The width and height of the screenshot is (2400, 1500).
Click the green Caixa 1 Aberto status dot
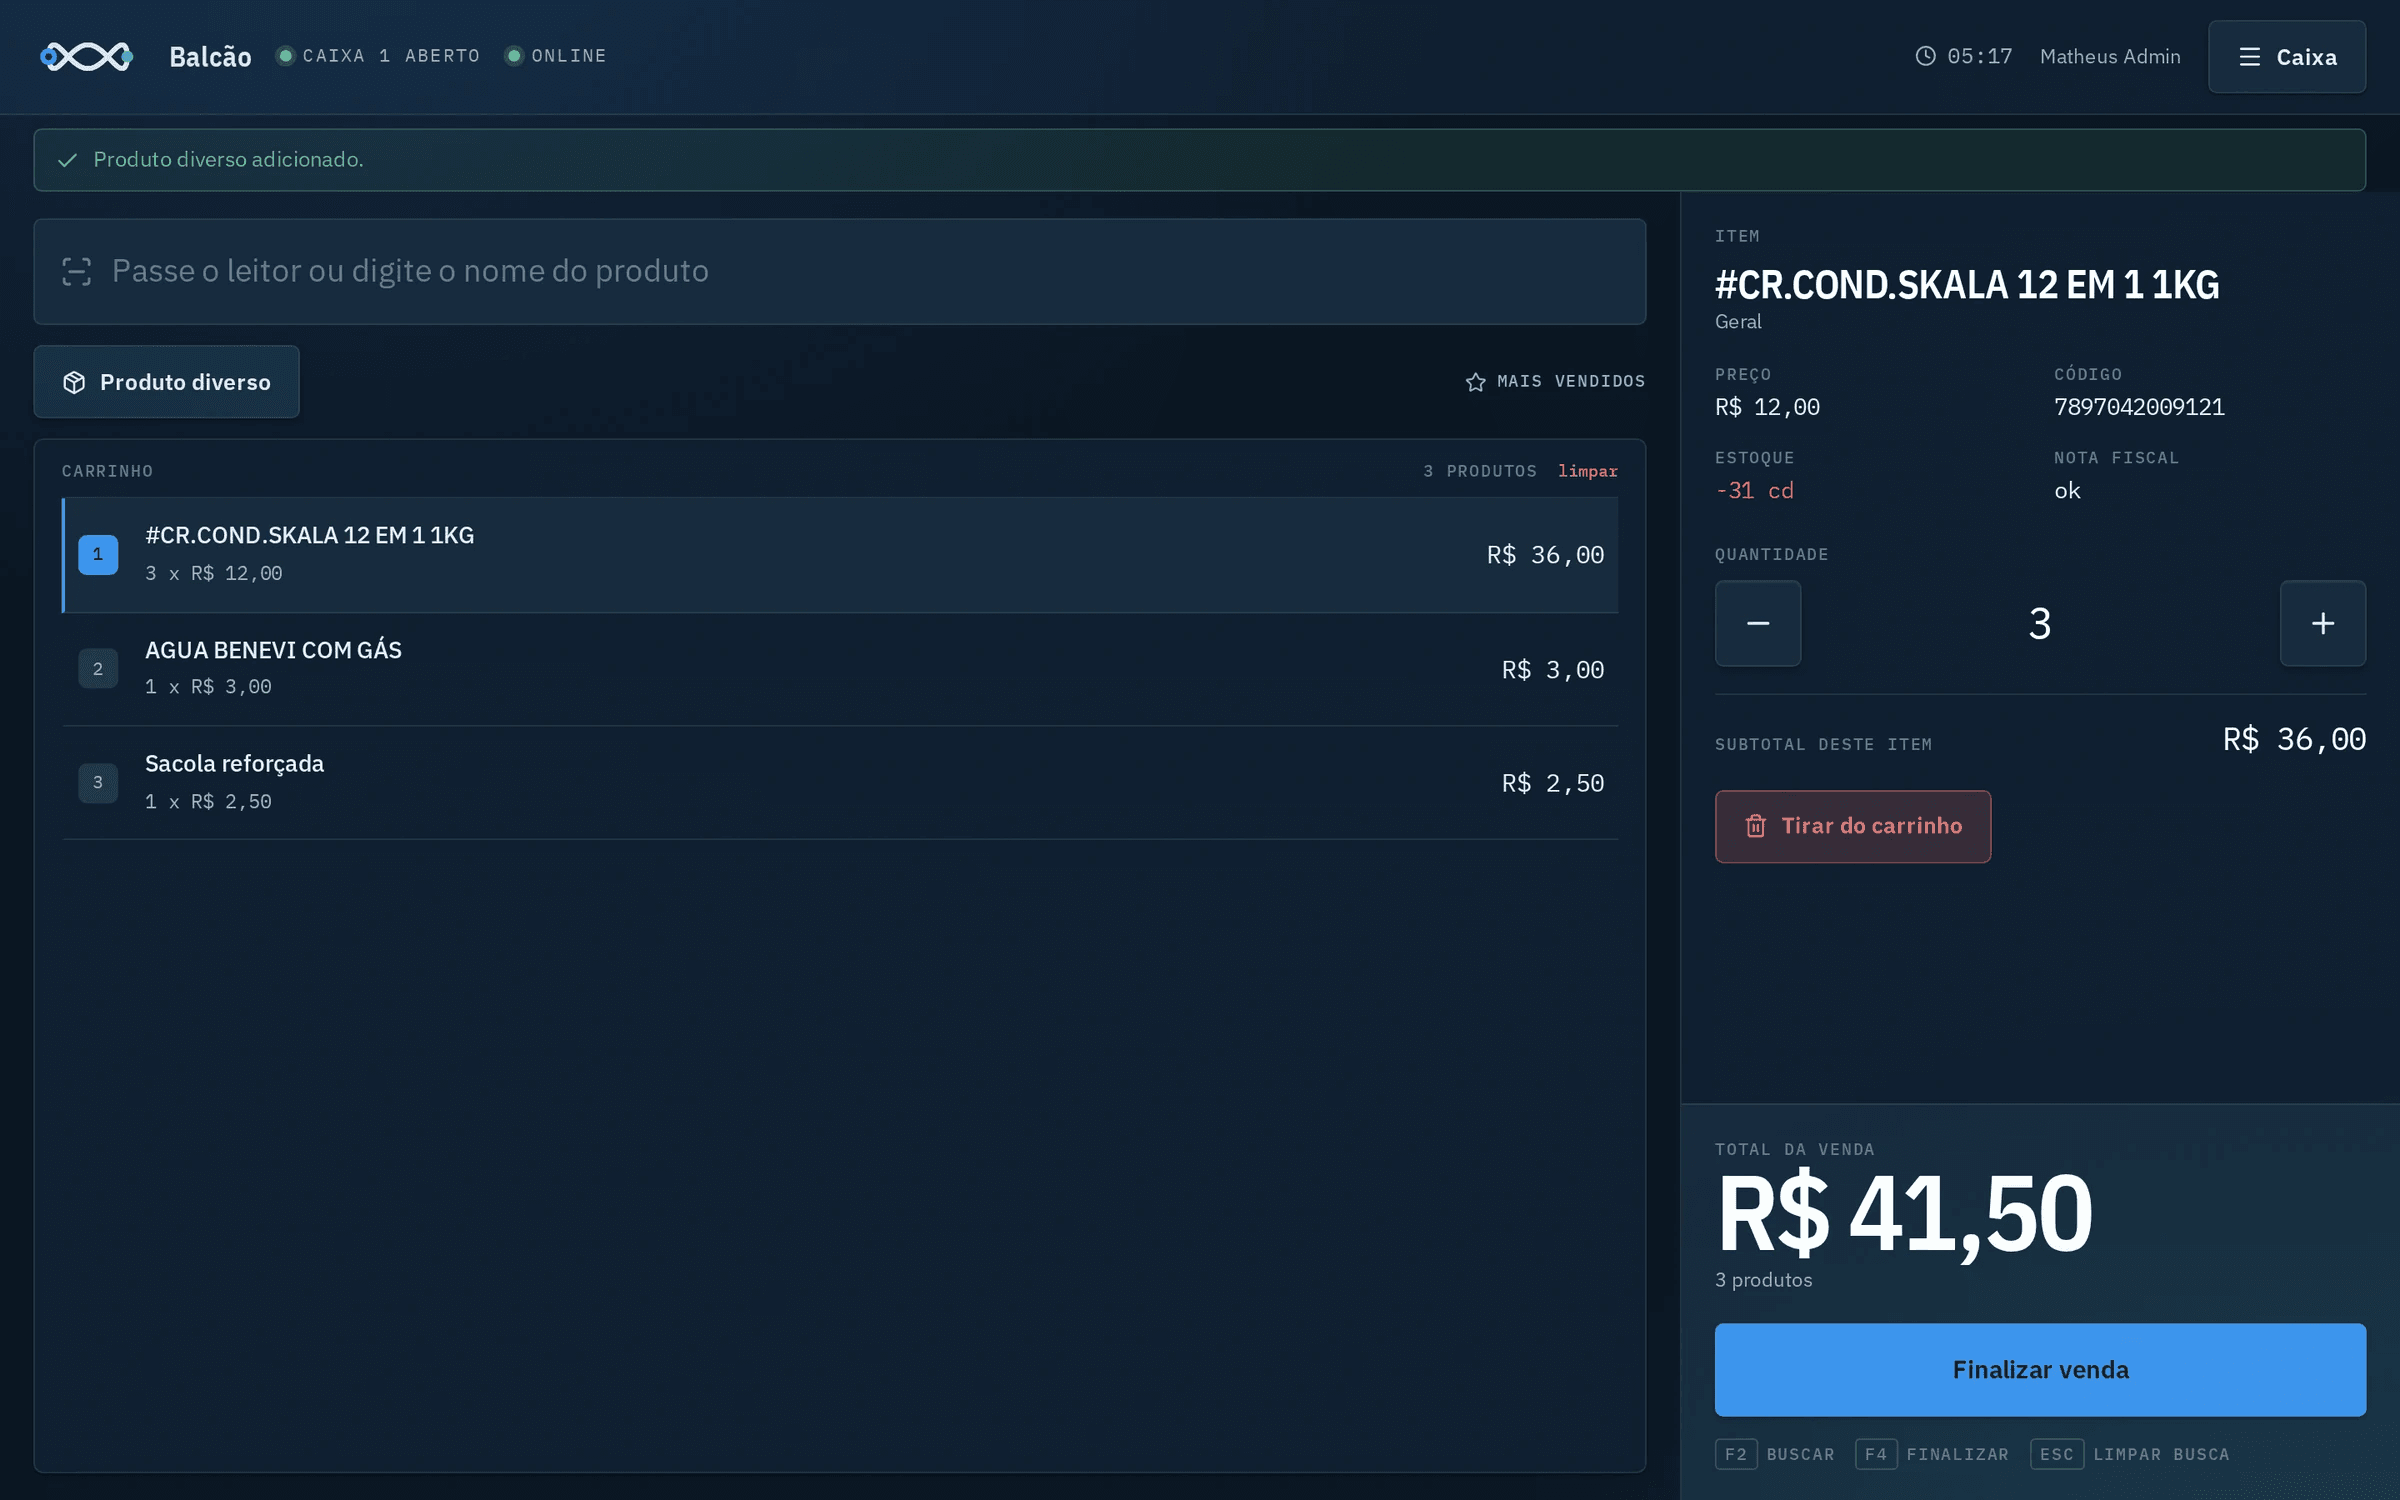(285, 56)
